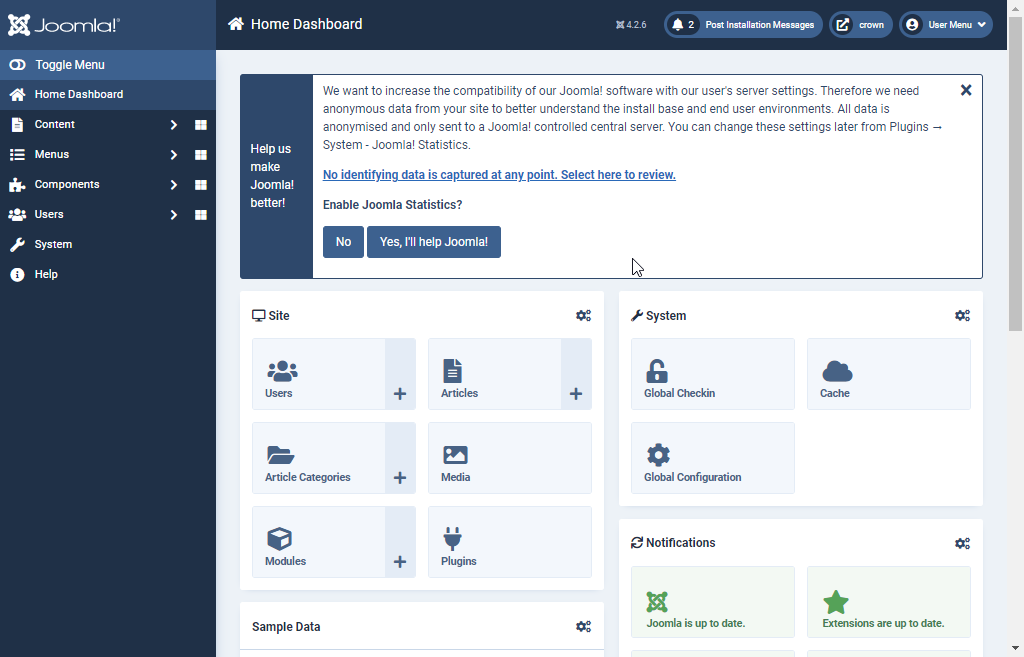Click the page vertical scrollbar
1024x657 pixels.
pyautogui.click(x=1016, y=176)
